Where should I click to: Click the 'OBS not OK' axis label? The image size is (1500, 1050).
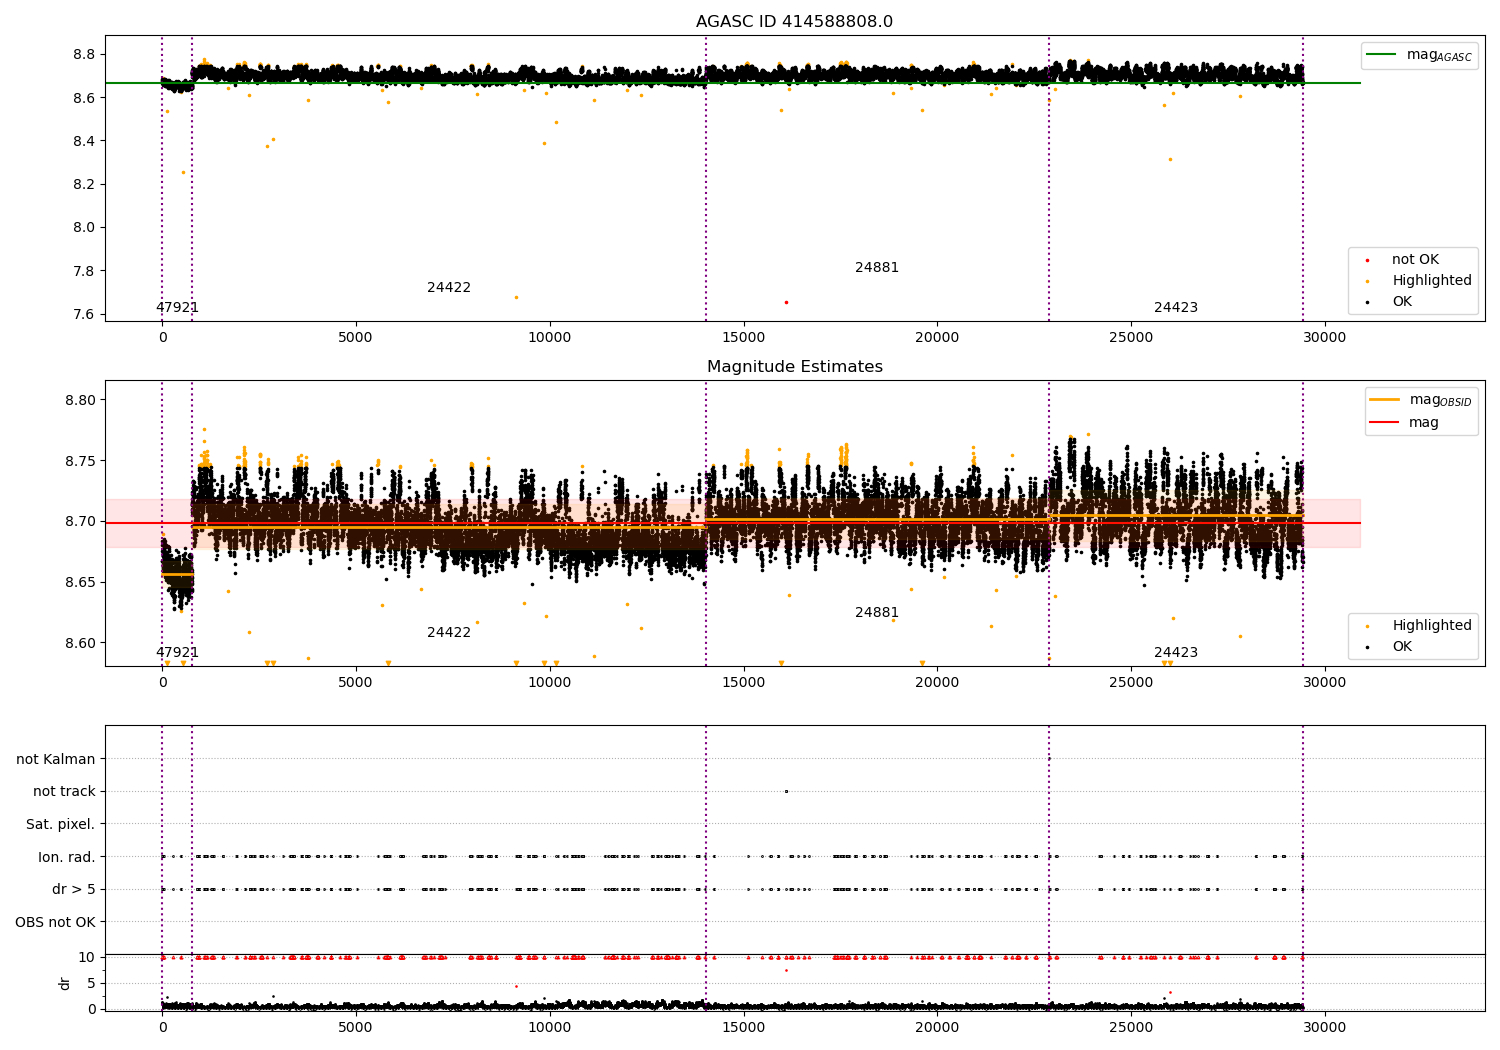click(x=56, y=922)
